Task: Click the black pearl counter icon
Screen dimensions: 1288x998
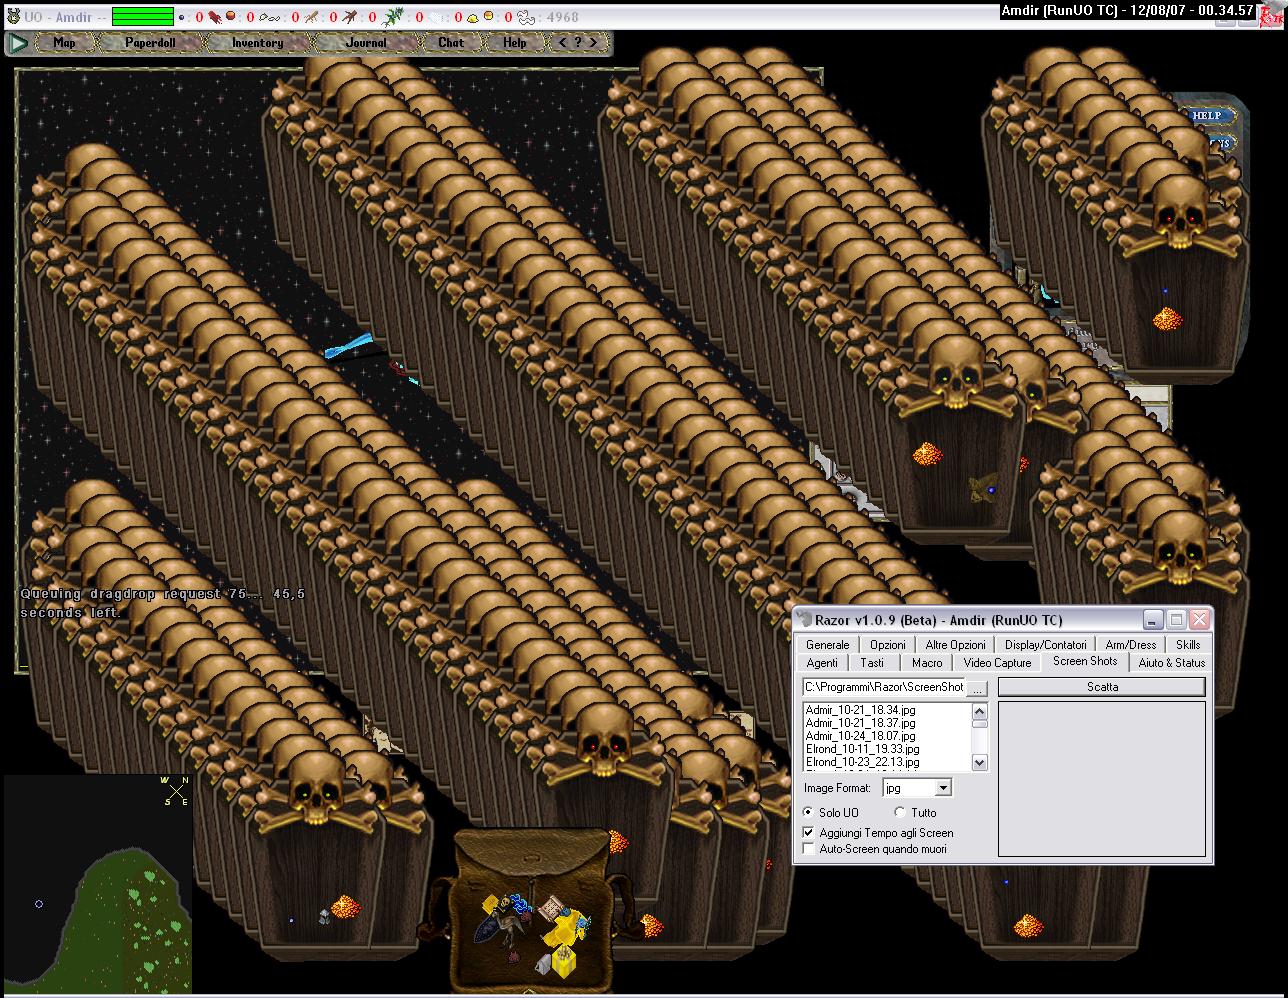Action: pos(181,17)
